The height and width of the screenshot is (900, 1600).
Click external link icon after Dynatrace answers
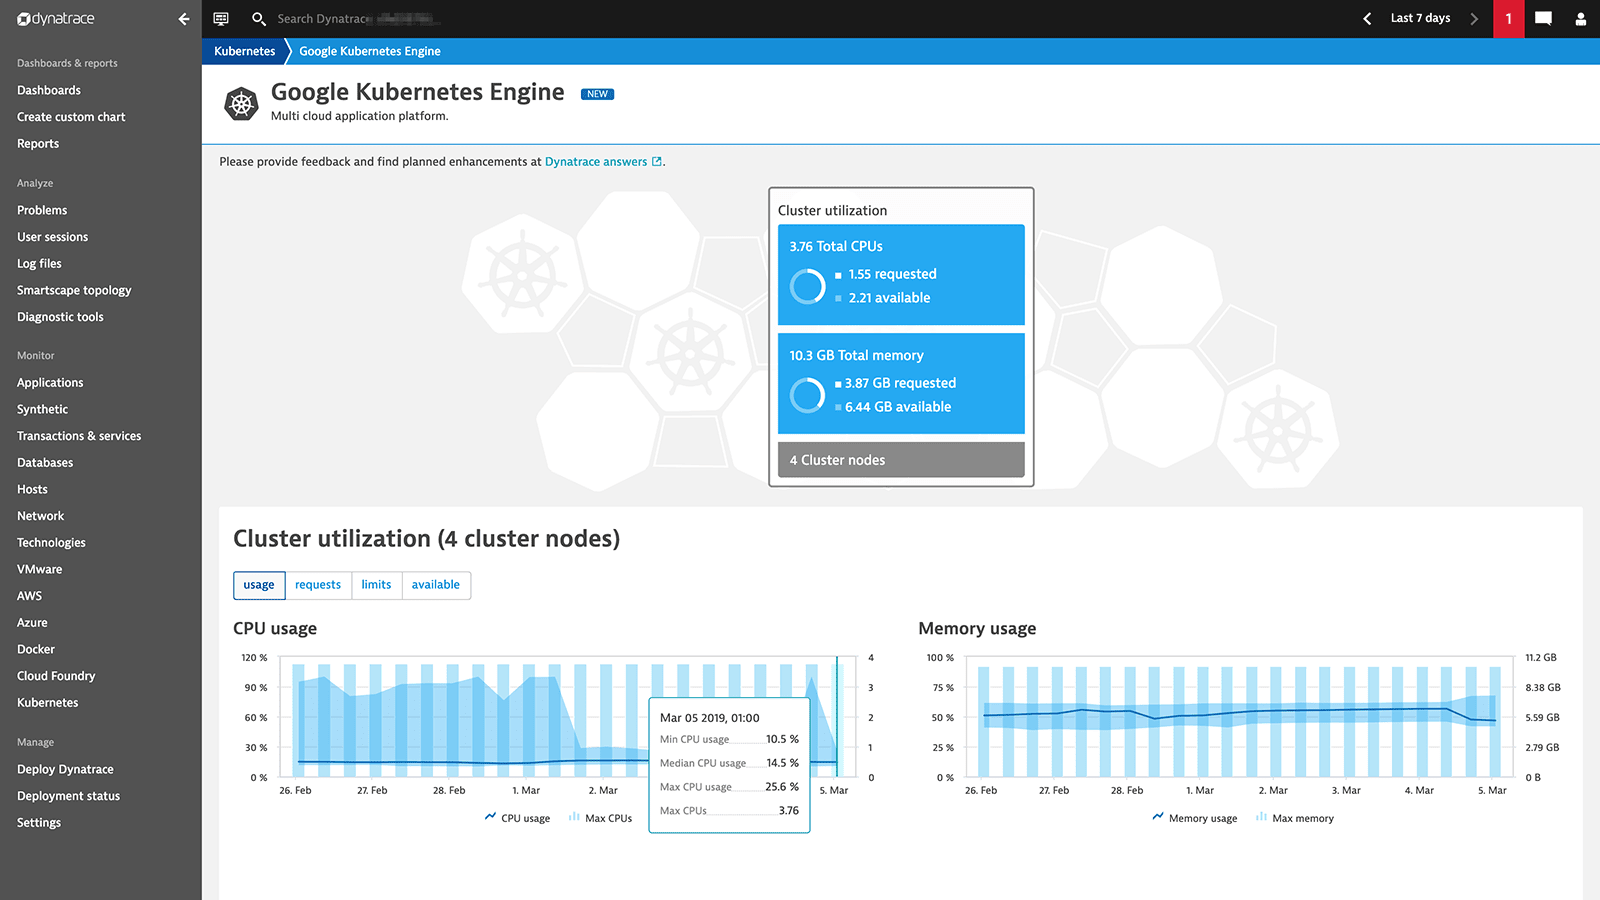(x=657, y=161)
